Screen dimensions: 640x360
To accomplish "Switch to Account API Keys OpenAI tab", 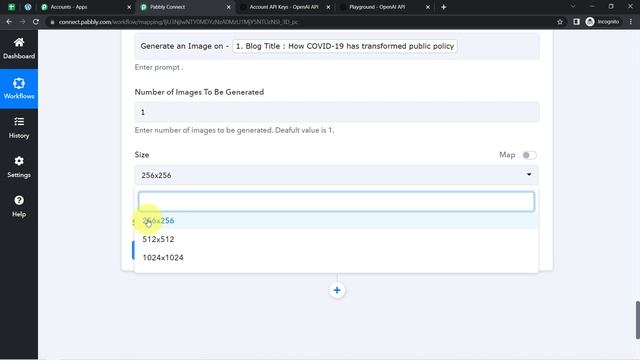I will [x=284, y=7].
